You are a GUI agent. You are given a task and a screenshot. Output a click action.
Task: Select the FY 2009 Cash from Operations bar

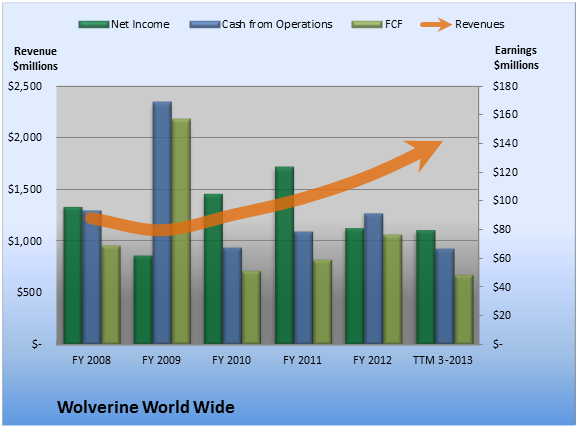tap(162, 223)
